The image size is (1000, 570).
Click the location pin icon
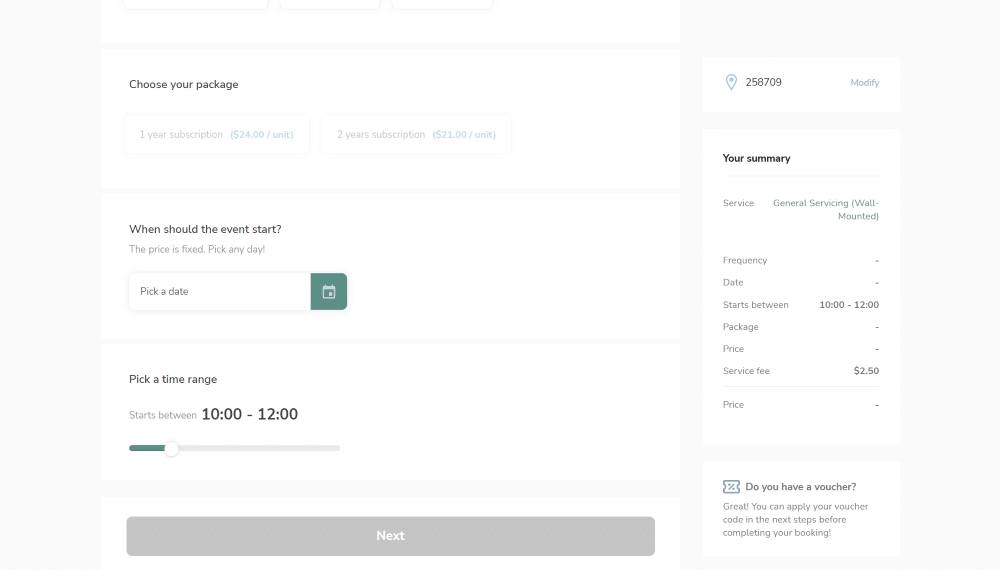click(731, 83)
